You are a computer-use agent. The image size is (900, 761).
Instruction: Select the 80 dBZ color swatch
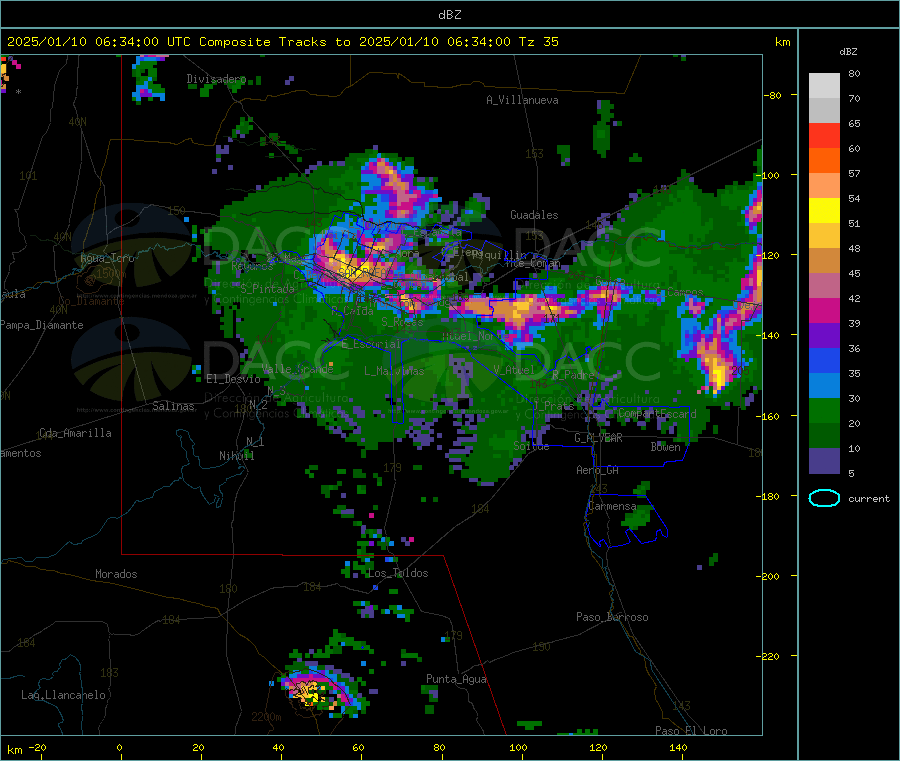point(824,86)
